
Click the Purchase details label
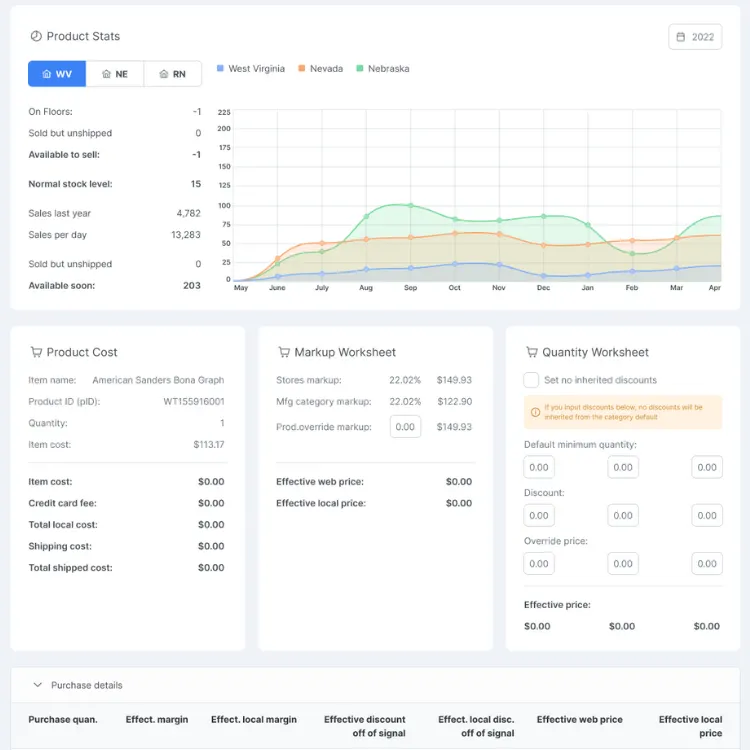87,685
